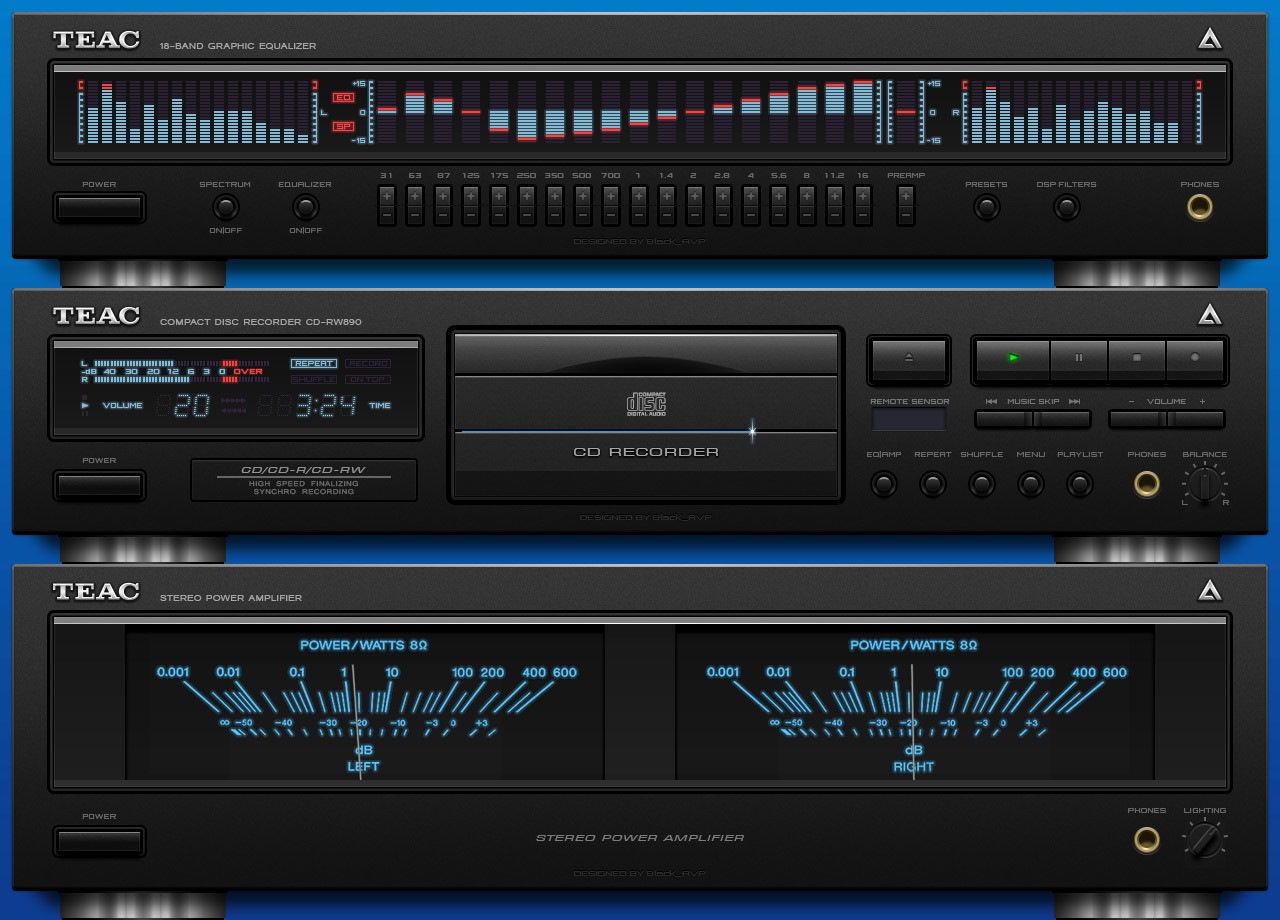The width and height of the screenshot is (1280, 920).
Task: Boost the 1 kHz band with plus
Action: pyautogui.click(x=638, y=195)
